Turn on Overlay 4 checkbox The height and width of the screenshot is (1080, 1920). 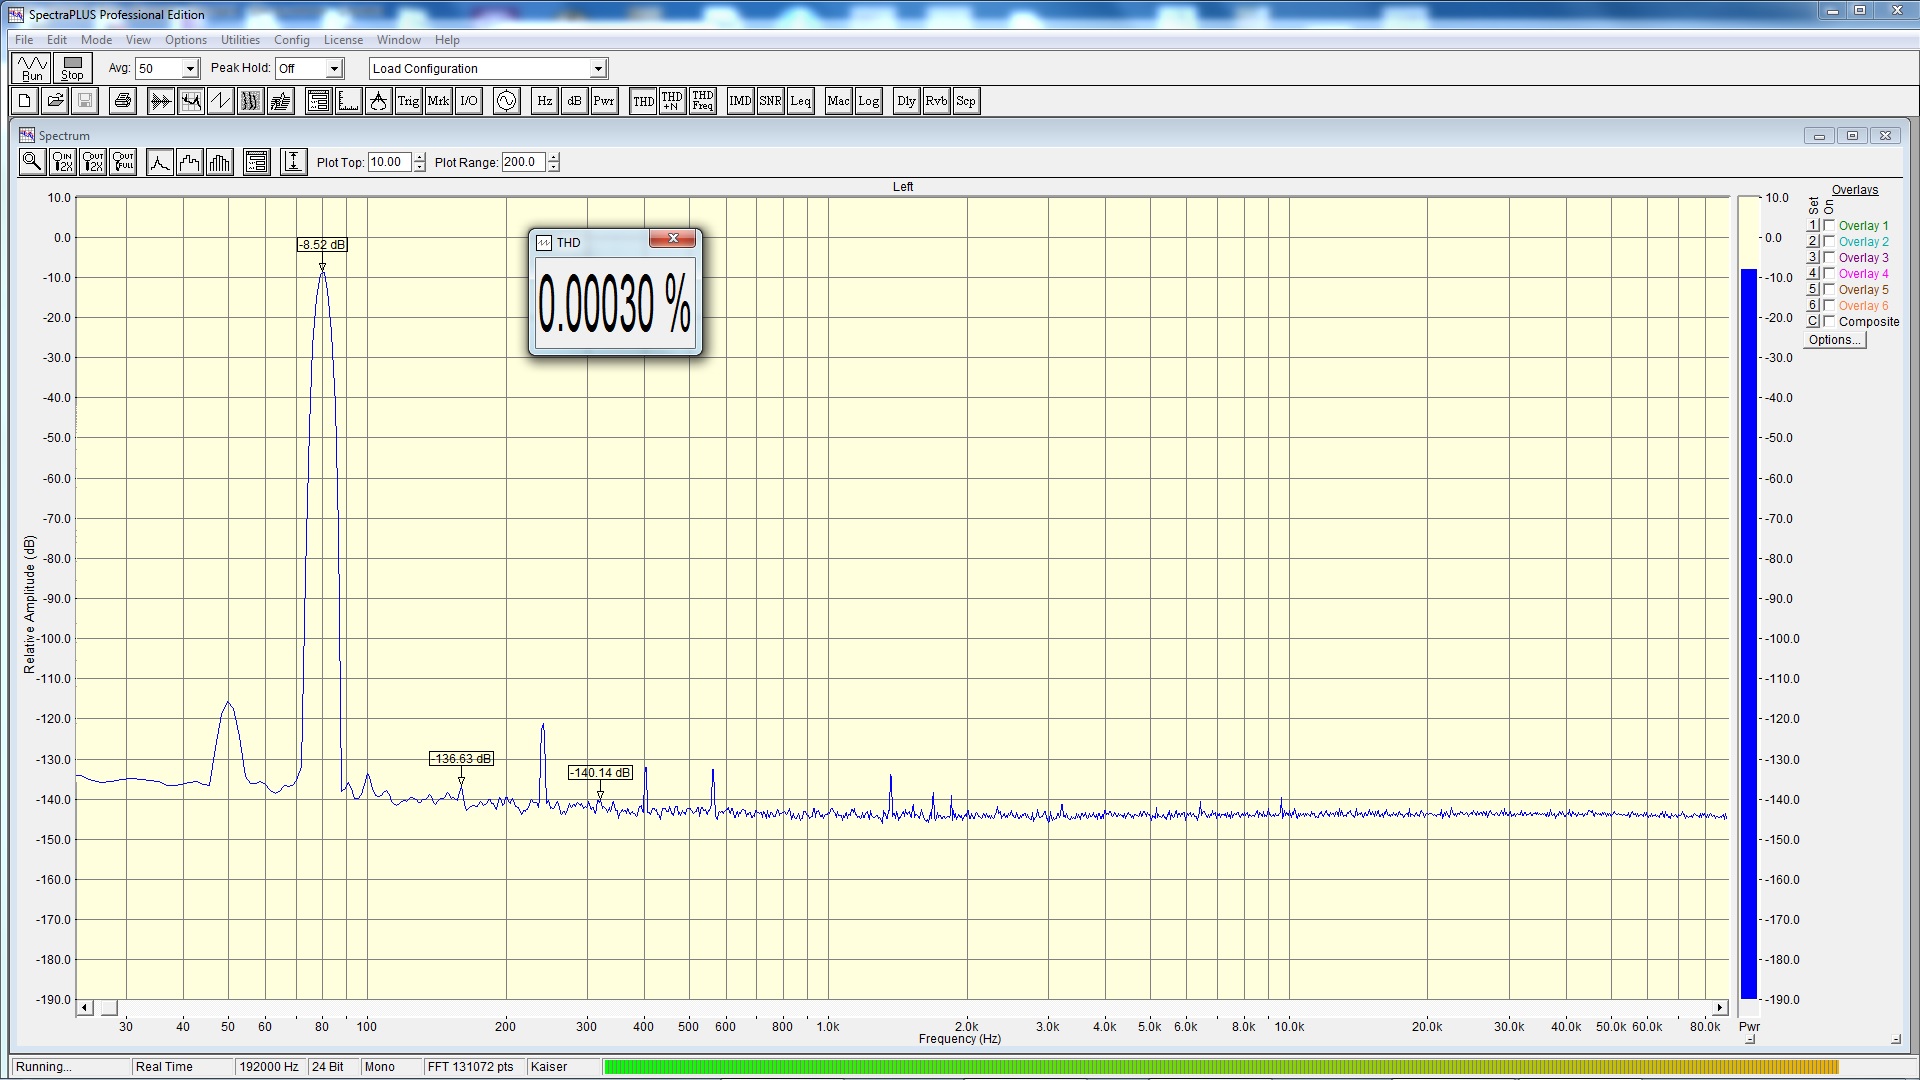pyautogui.click(x=1829, y=274)
